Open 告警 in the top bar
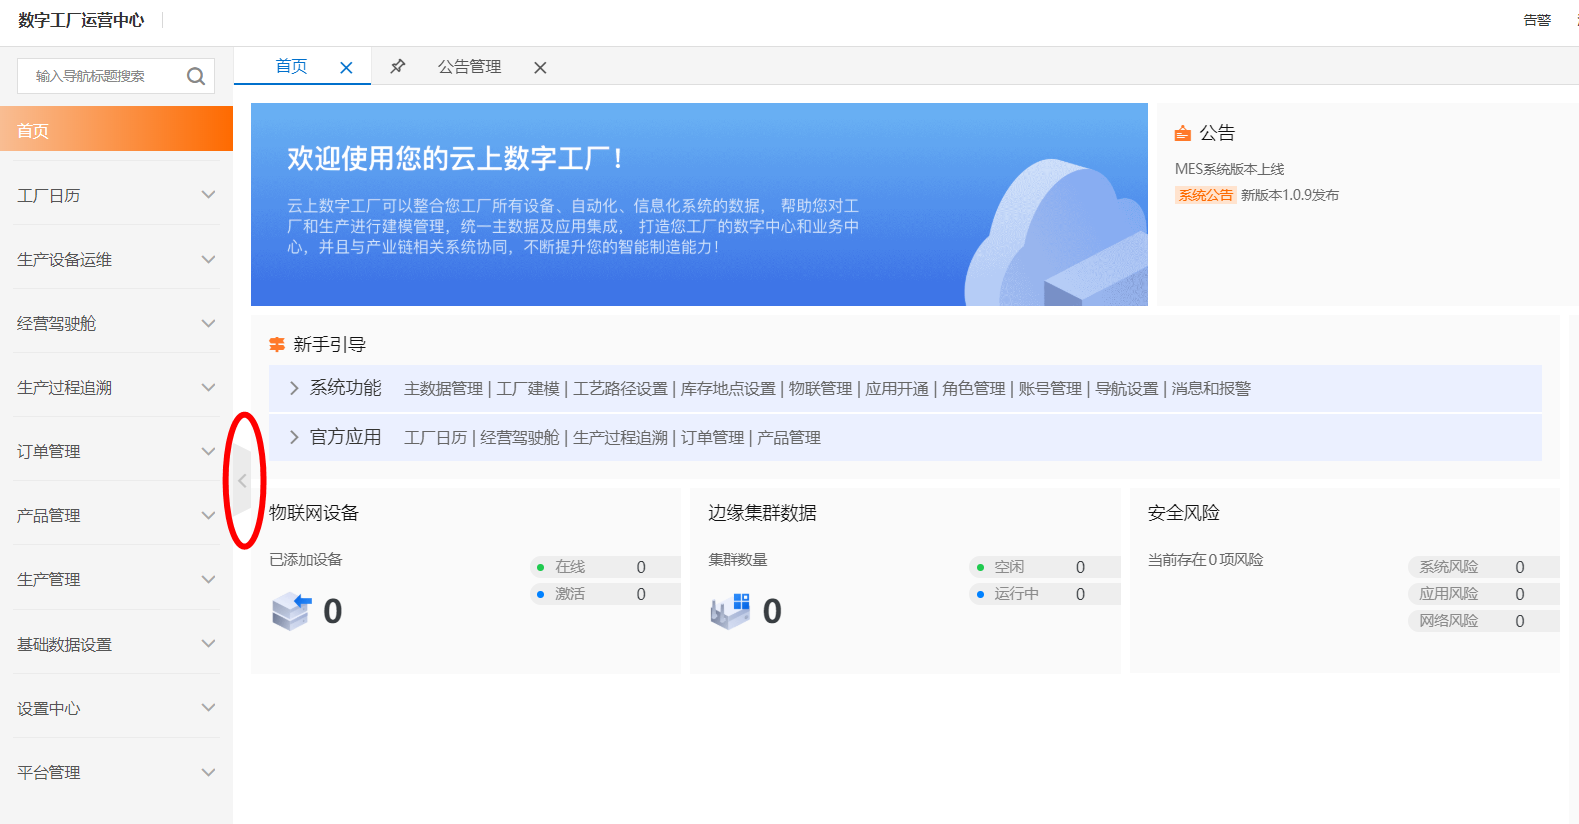This screenshot has height=824, width=1579. pos(1537,20)
